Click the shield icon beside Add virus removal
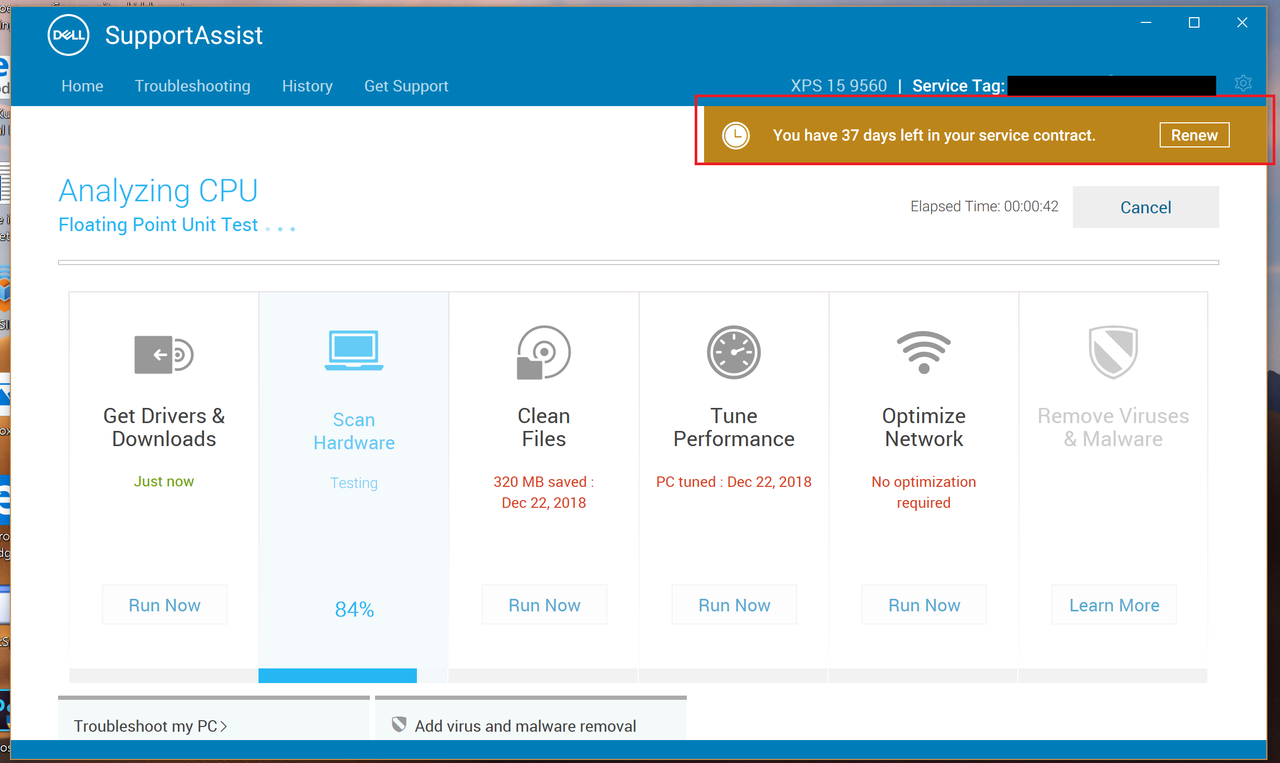 point(399,725)
